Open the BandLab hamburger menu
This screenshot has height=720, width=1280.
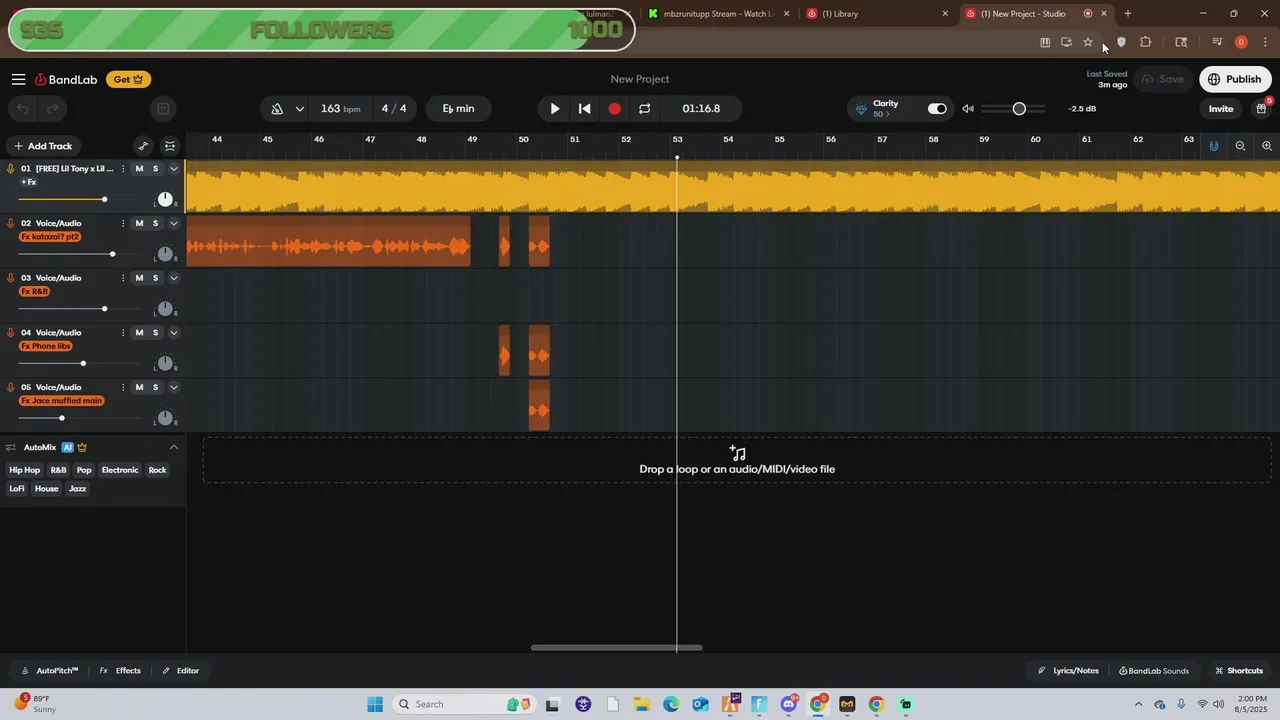[x=19, y=79]
